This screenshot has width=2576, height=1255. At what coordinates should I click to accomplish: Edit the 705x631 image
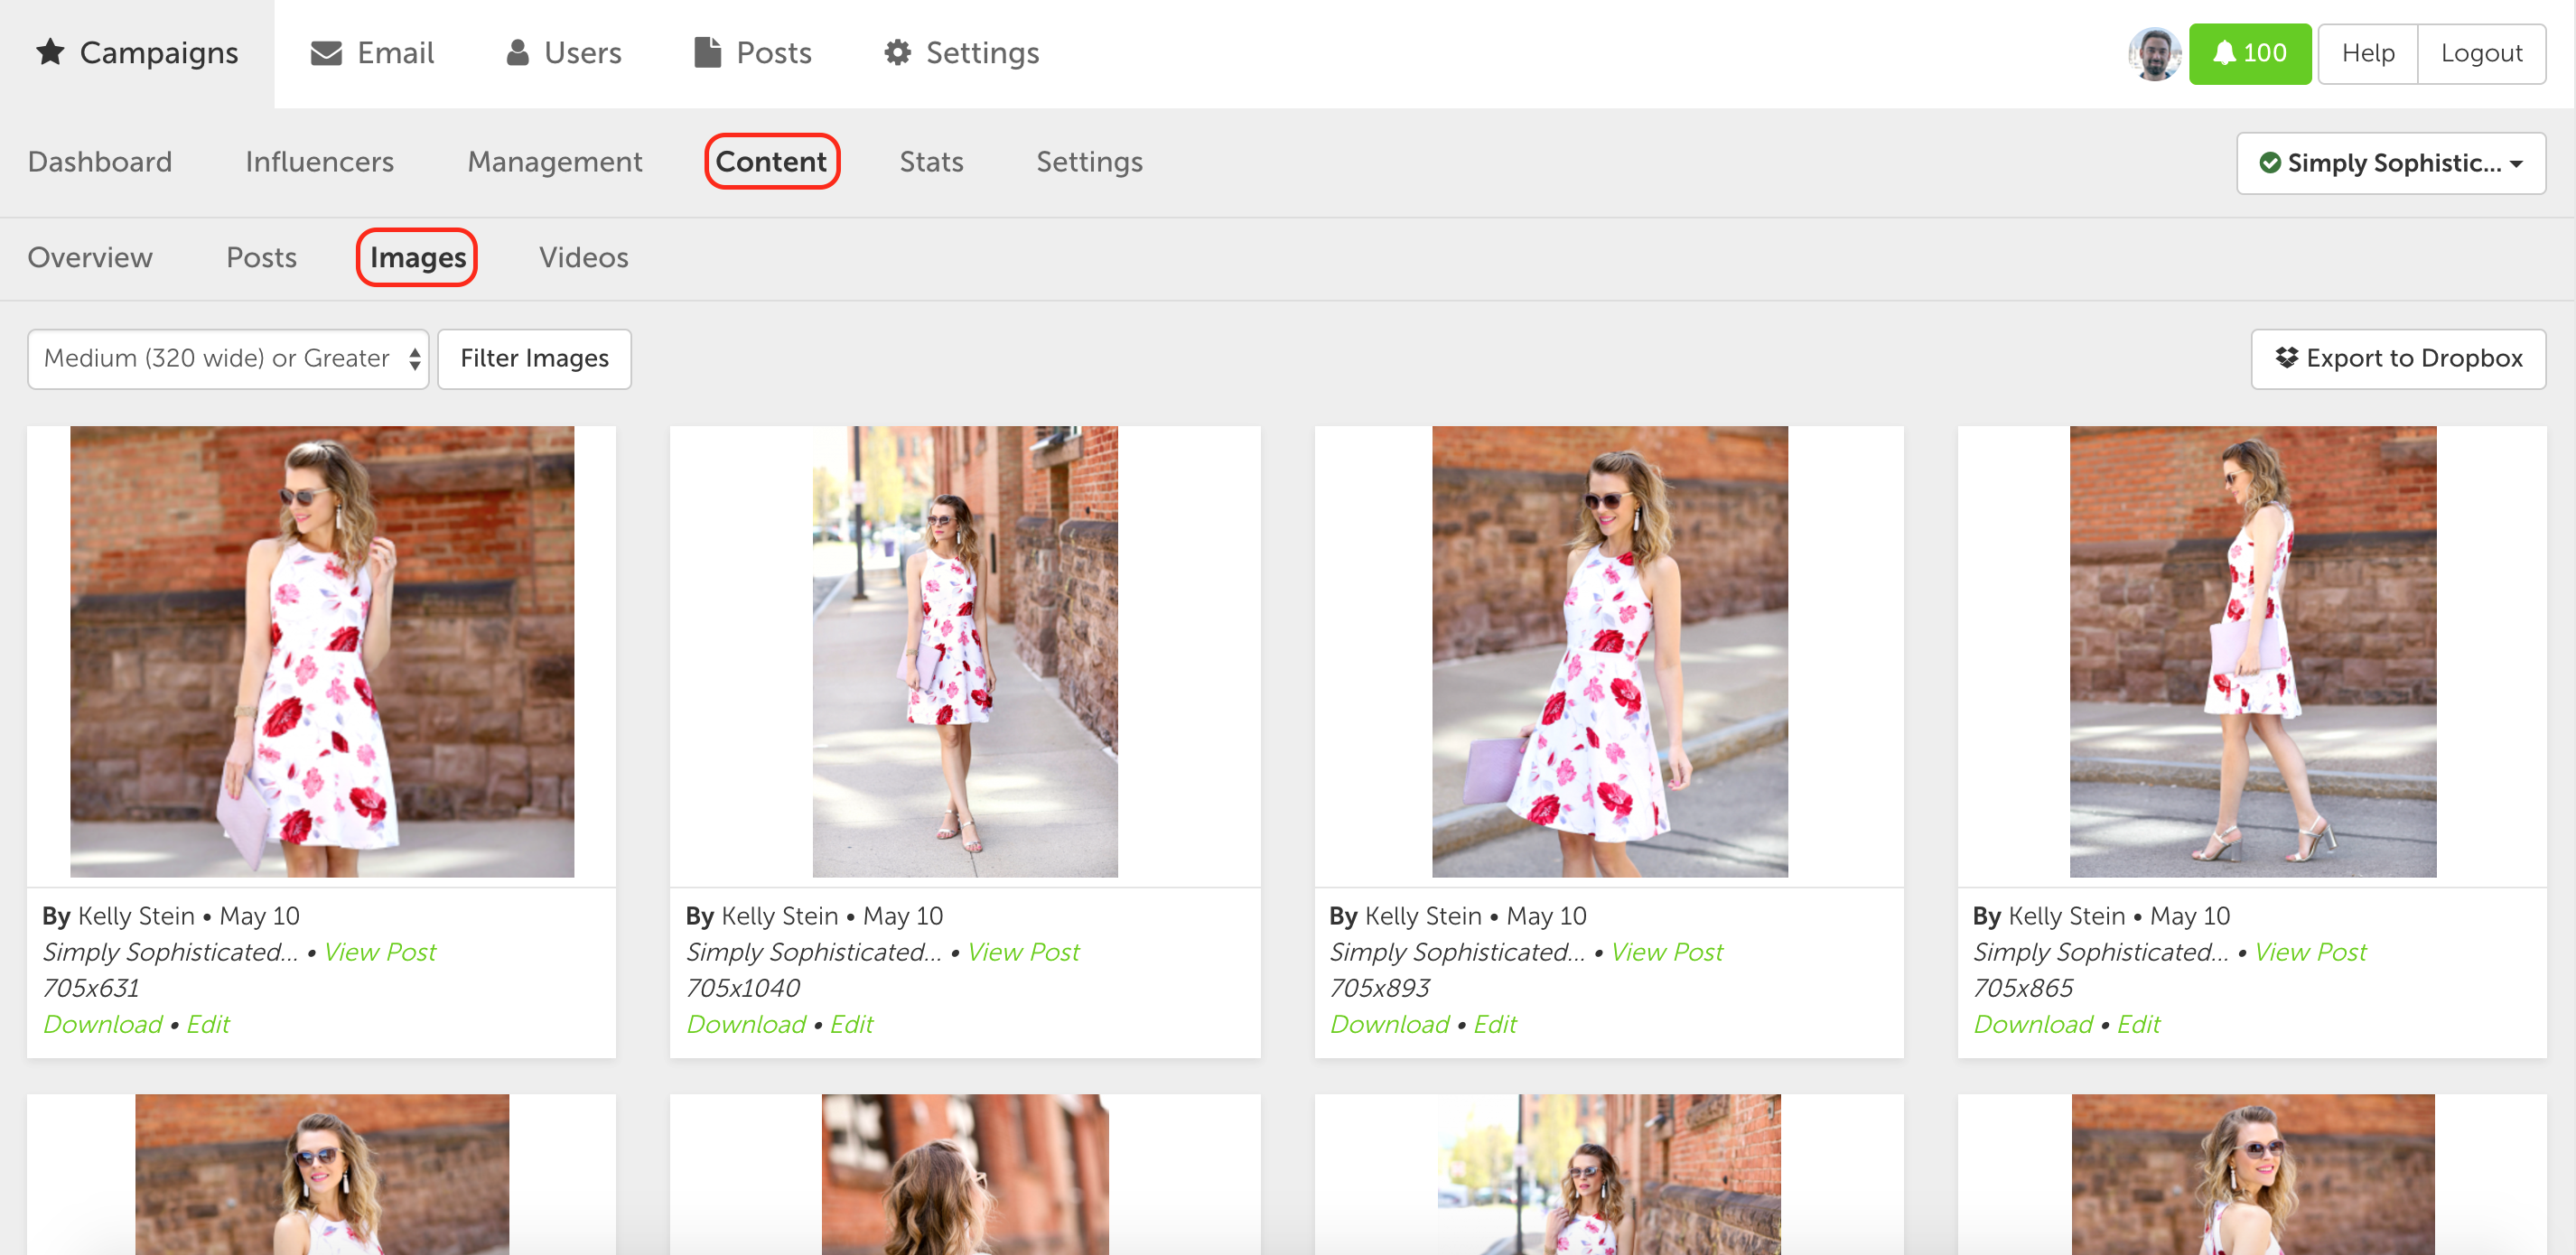point(208,1024)
